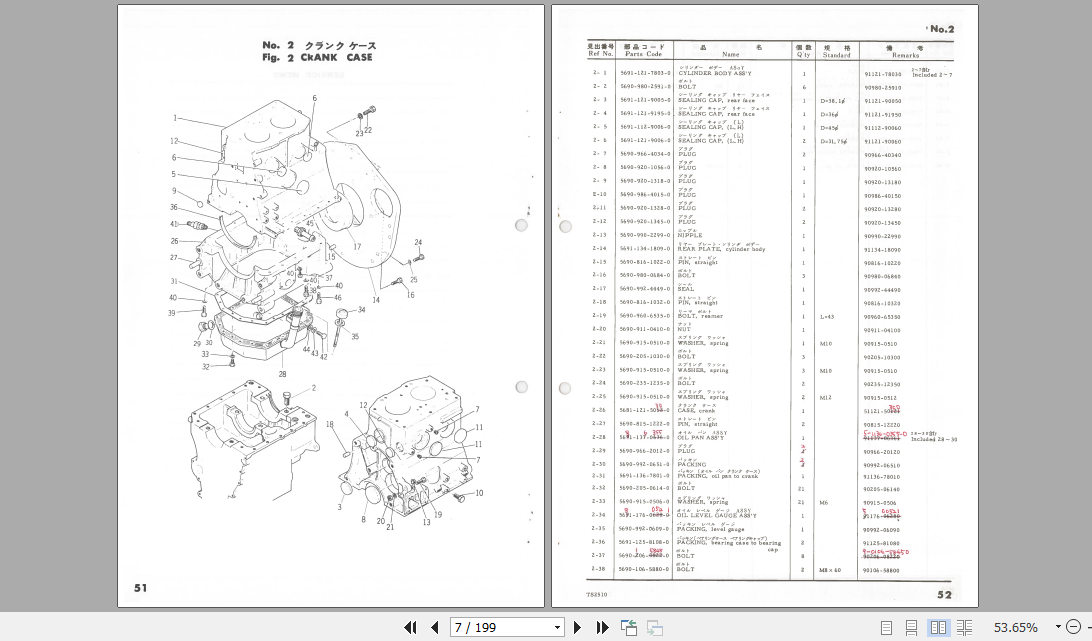Open the page number dropdown

pyautogui.click(x=557, y=628)
